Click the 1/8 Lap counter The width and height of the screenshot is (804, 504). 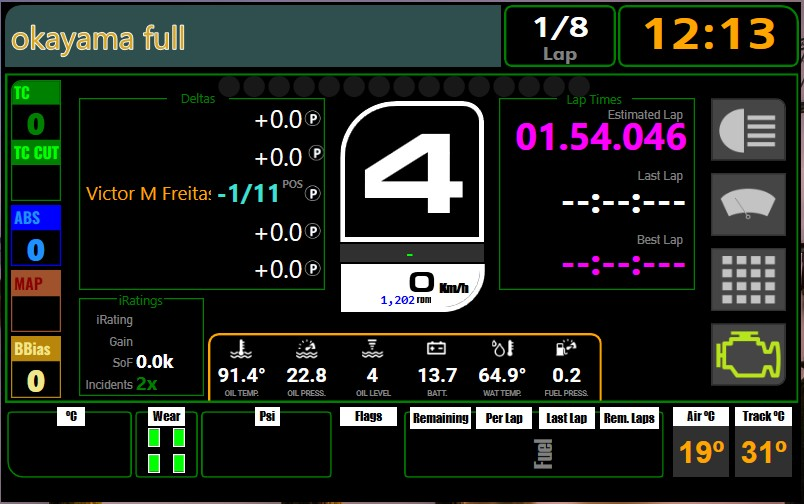[x=560, y=36]
